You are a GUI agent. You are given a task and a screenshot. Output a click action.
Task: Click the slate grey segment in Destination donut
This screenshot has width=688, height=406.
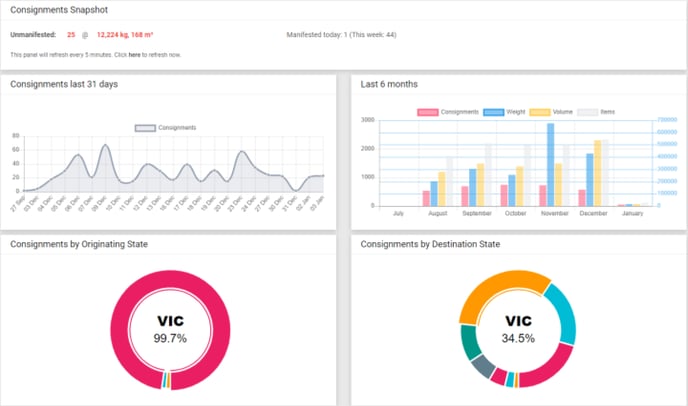click(484, 366)
